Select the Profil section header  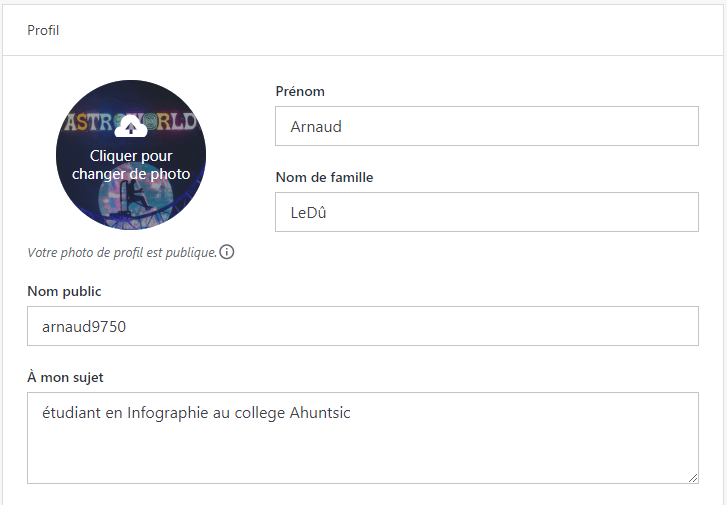(43, 30)
